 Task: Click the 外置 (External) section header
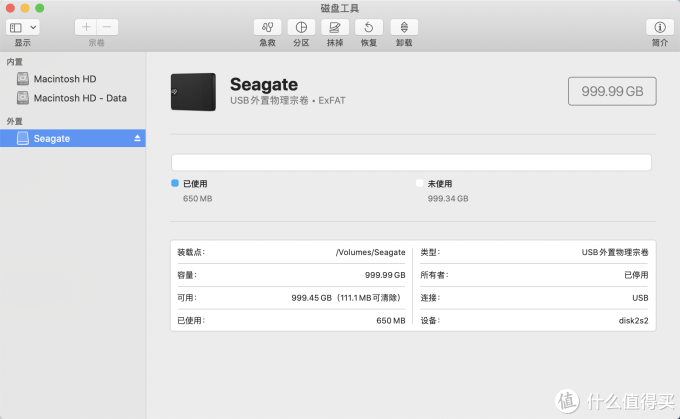pos(14,121)
